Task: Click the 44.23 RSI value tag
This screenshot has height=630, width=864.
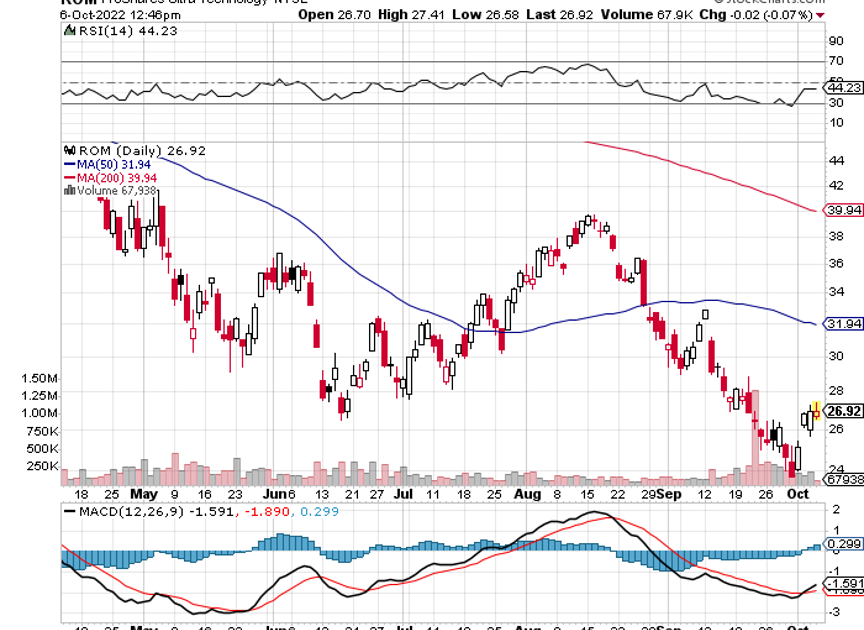Action: click(x=844, y=88)
